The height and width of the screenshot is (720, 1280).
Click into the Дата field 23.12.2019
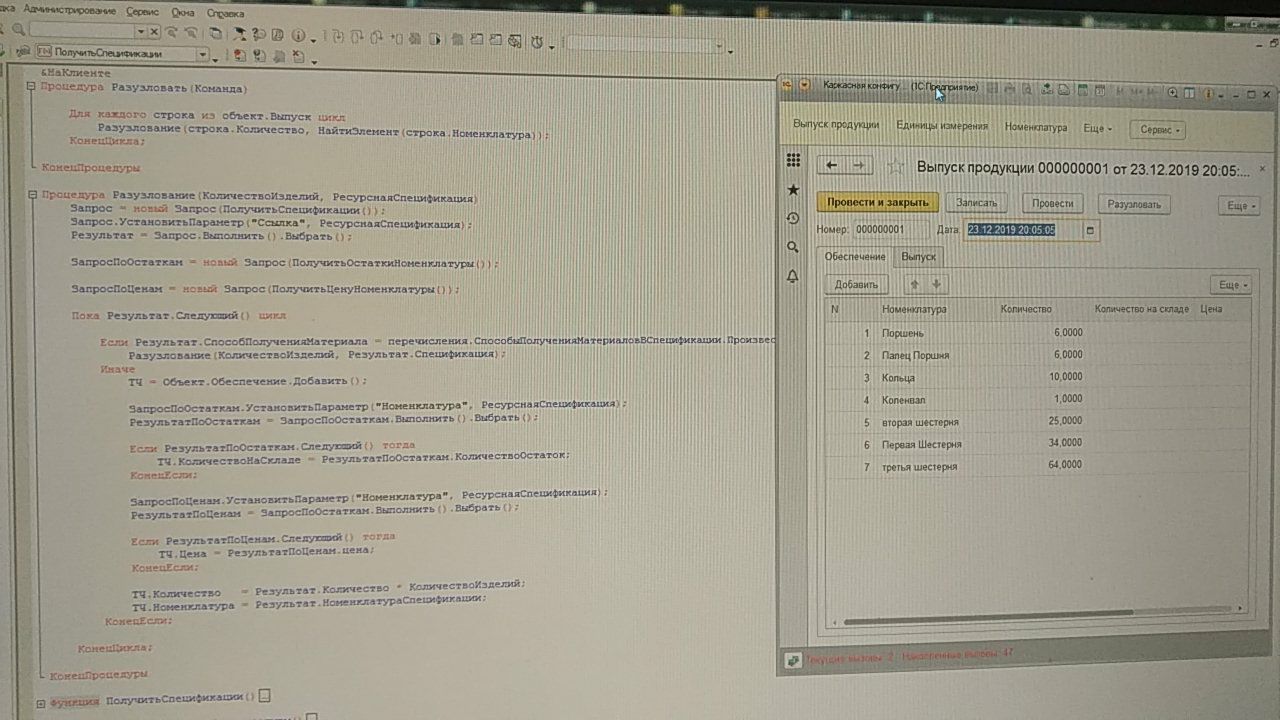(x=1021, y=230)
